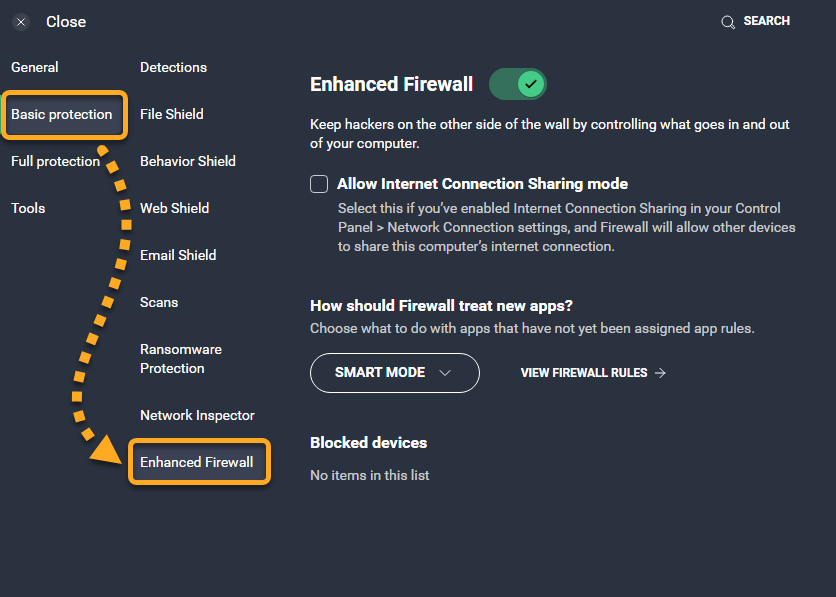836x597 pixels.
Task: Open the Detections section
Action: 173,67
